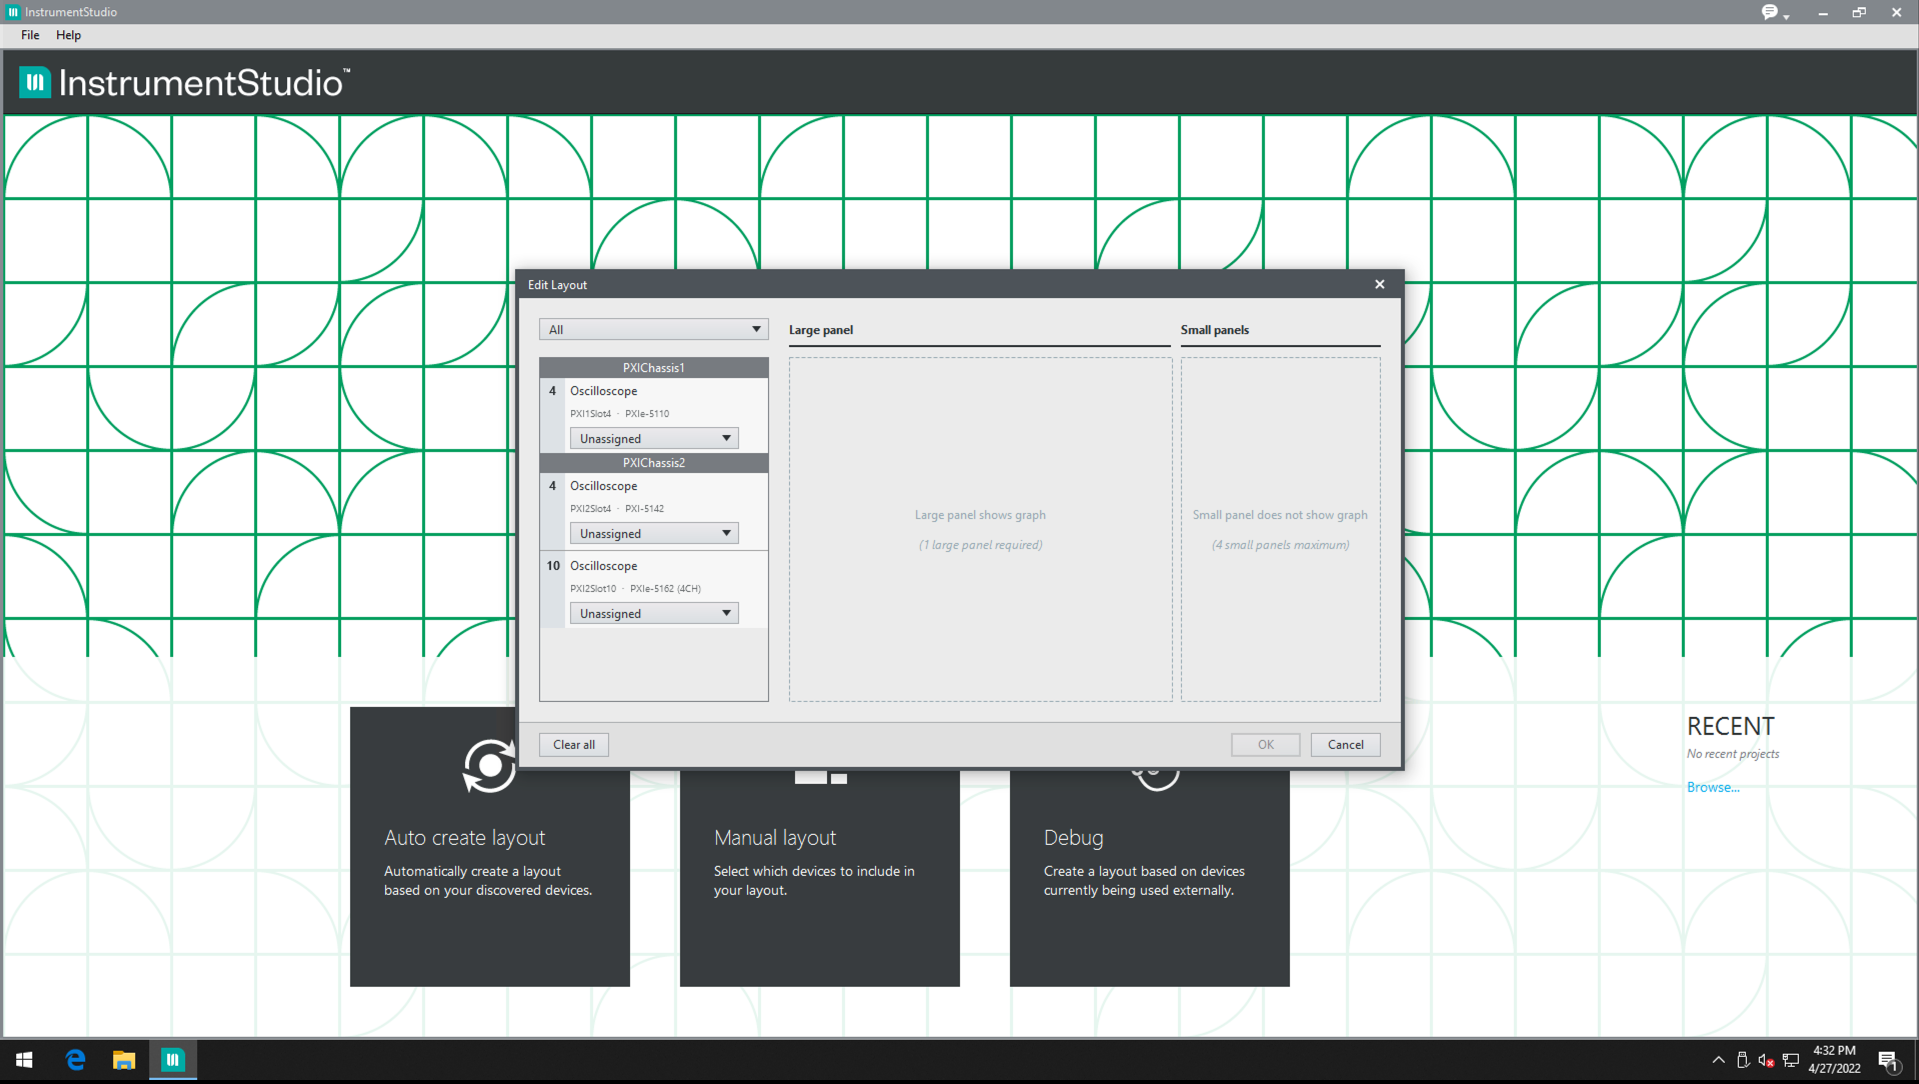Cancel the Edit Layout dialog
Image resolution: width=1919 pixels, height=1084 pixels.
(x=1345, y=745)
